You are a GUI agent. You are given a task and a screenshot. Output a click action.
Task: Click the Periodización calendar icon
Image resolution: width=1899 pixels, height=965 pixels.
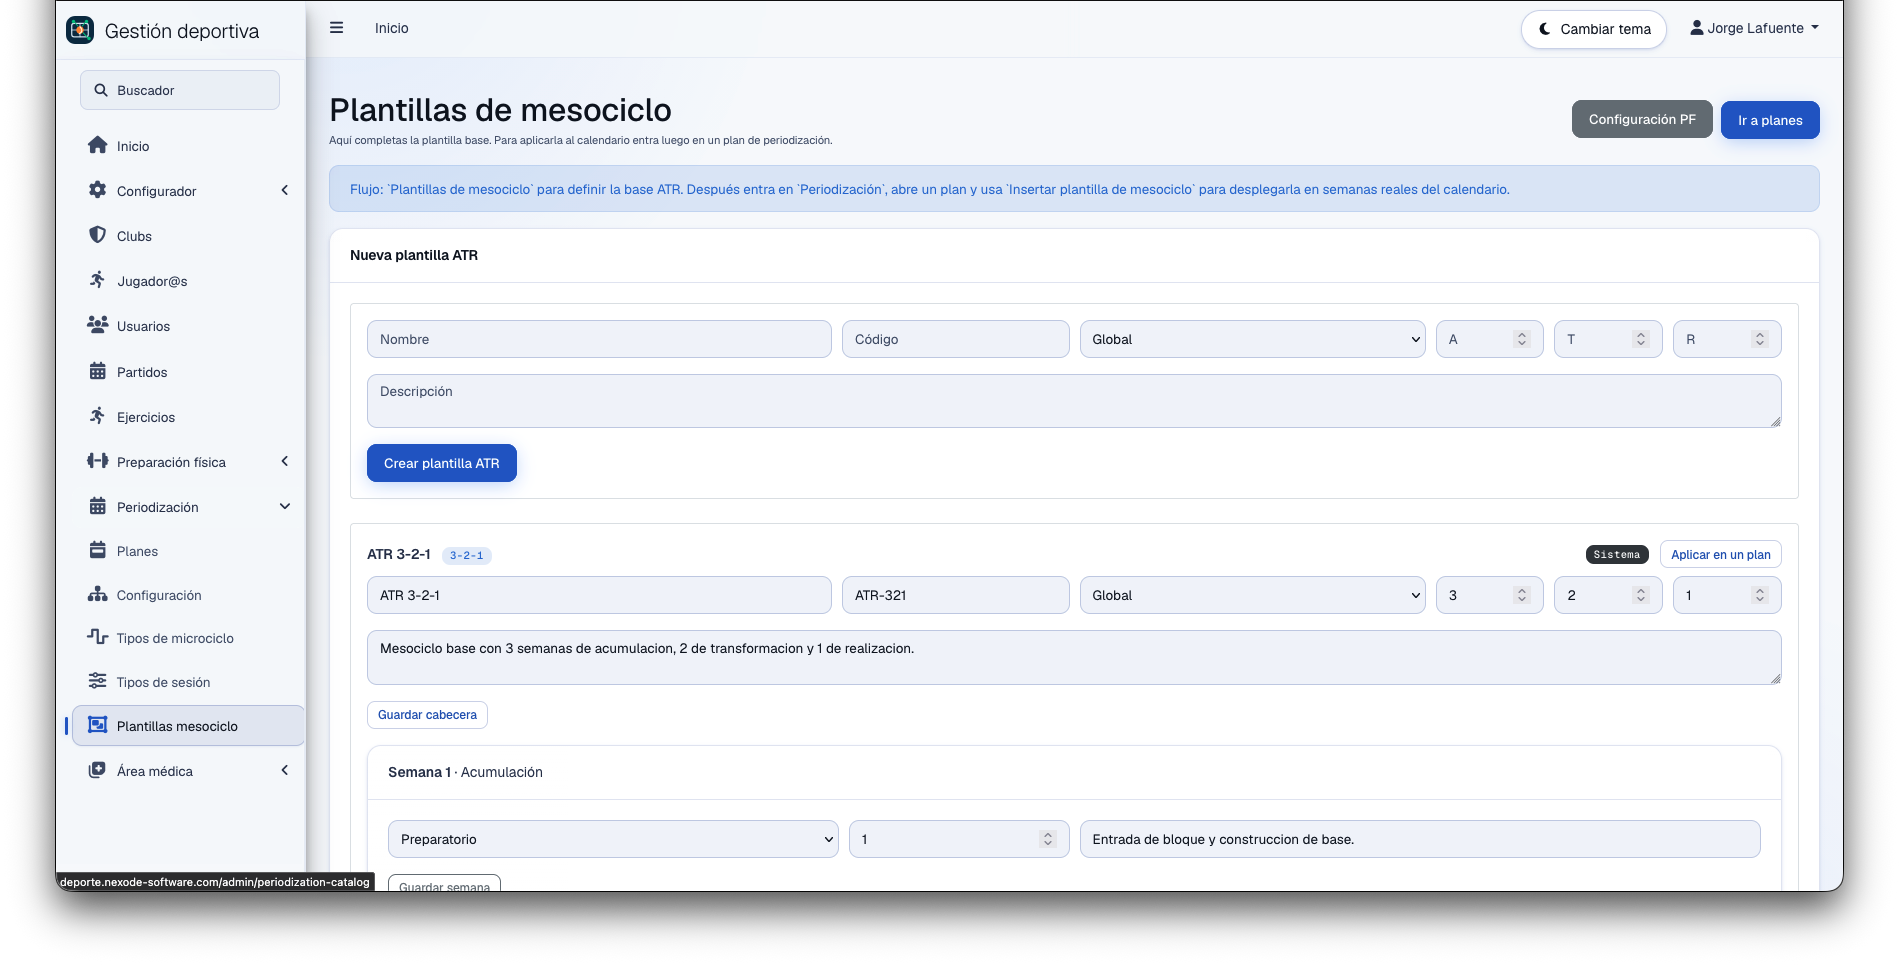[x=97, y=506]
